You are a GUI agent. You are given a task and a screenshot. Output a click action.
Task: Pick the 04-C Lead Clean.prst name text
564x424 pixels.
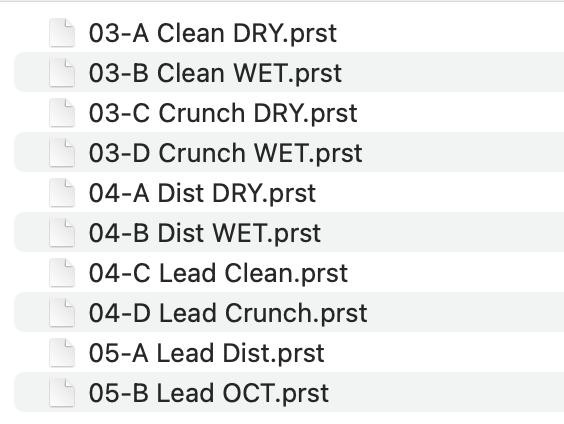tap(218, 274)
